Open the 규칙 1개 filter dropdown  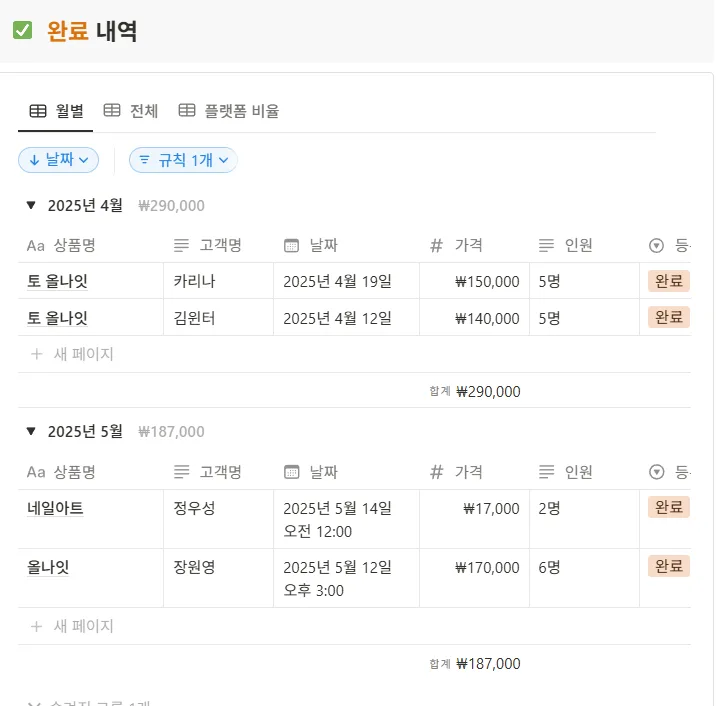pos(183,160)
